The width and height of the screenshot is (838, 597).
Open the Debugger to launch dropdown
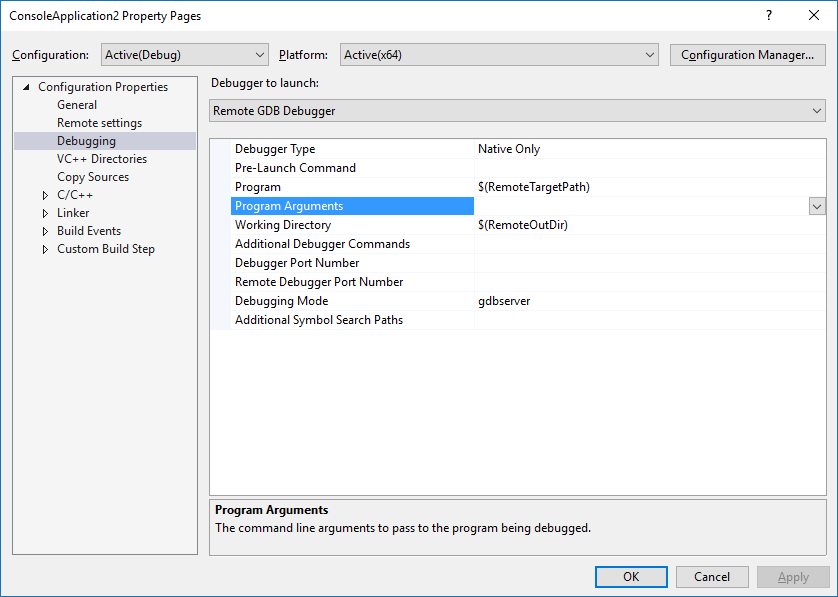813,110
